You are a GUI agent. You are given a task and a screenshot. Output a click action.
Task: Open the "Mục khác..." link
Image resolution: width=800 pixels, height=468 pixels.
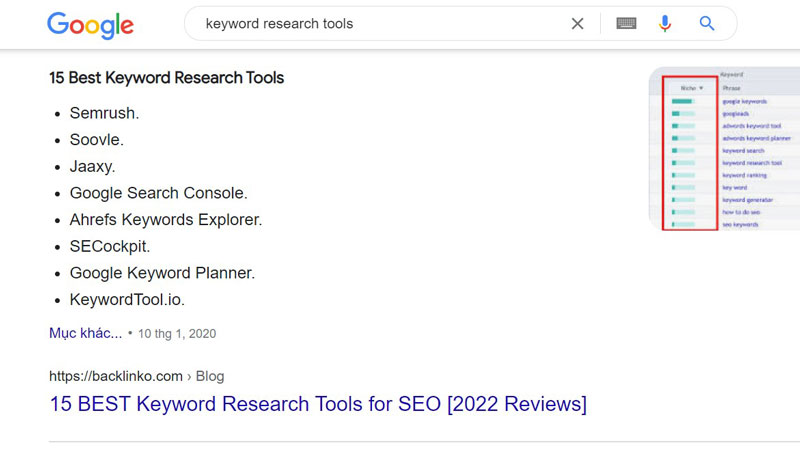pos(85,333)
